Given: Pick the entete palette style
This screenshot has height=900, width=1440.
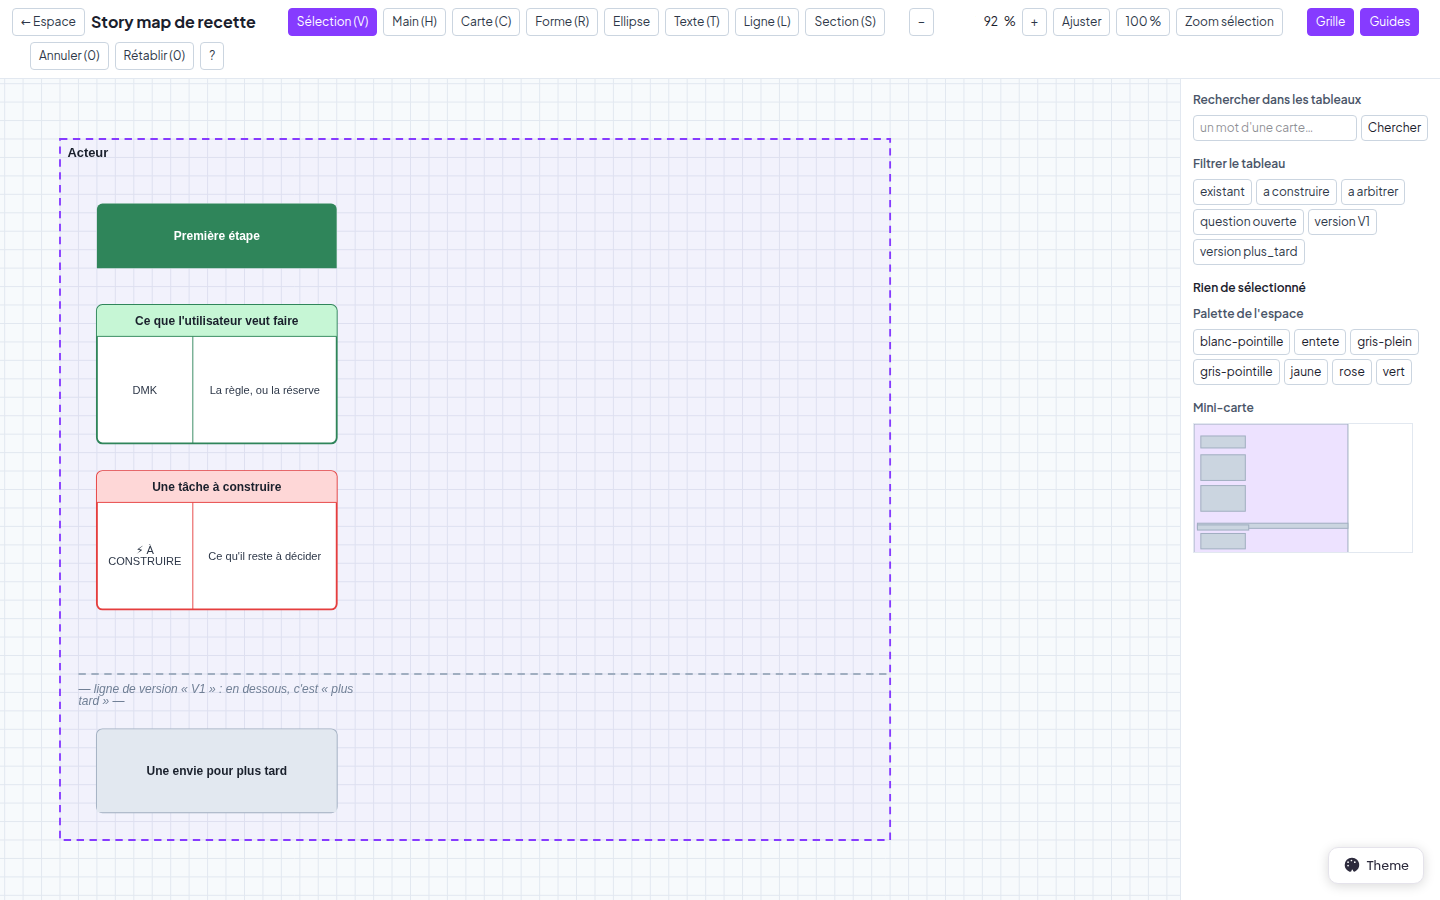Looking at the screenshot, I should click(1320, 342).
